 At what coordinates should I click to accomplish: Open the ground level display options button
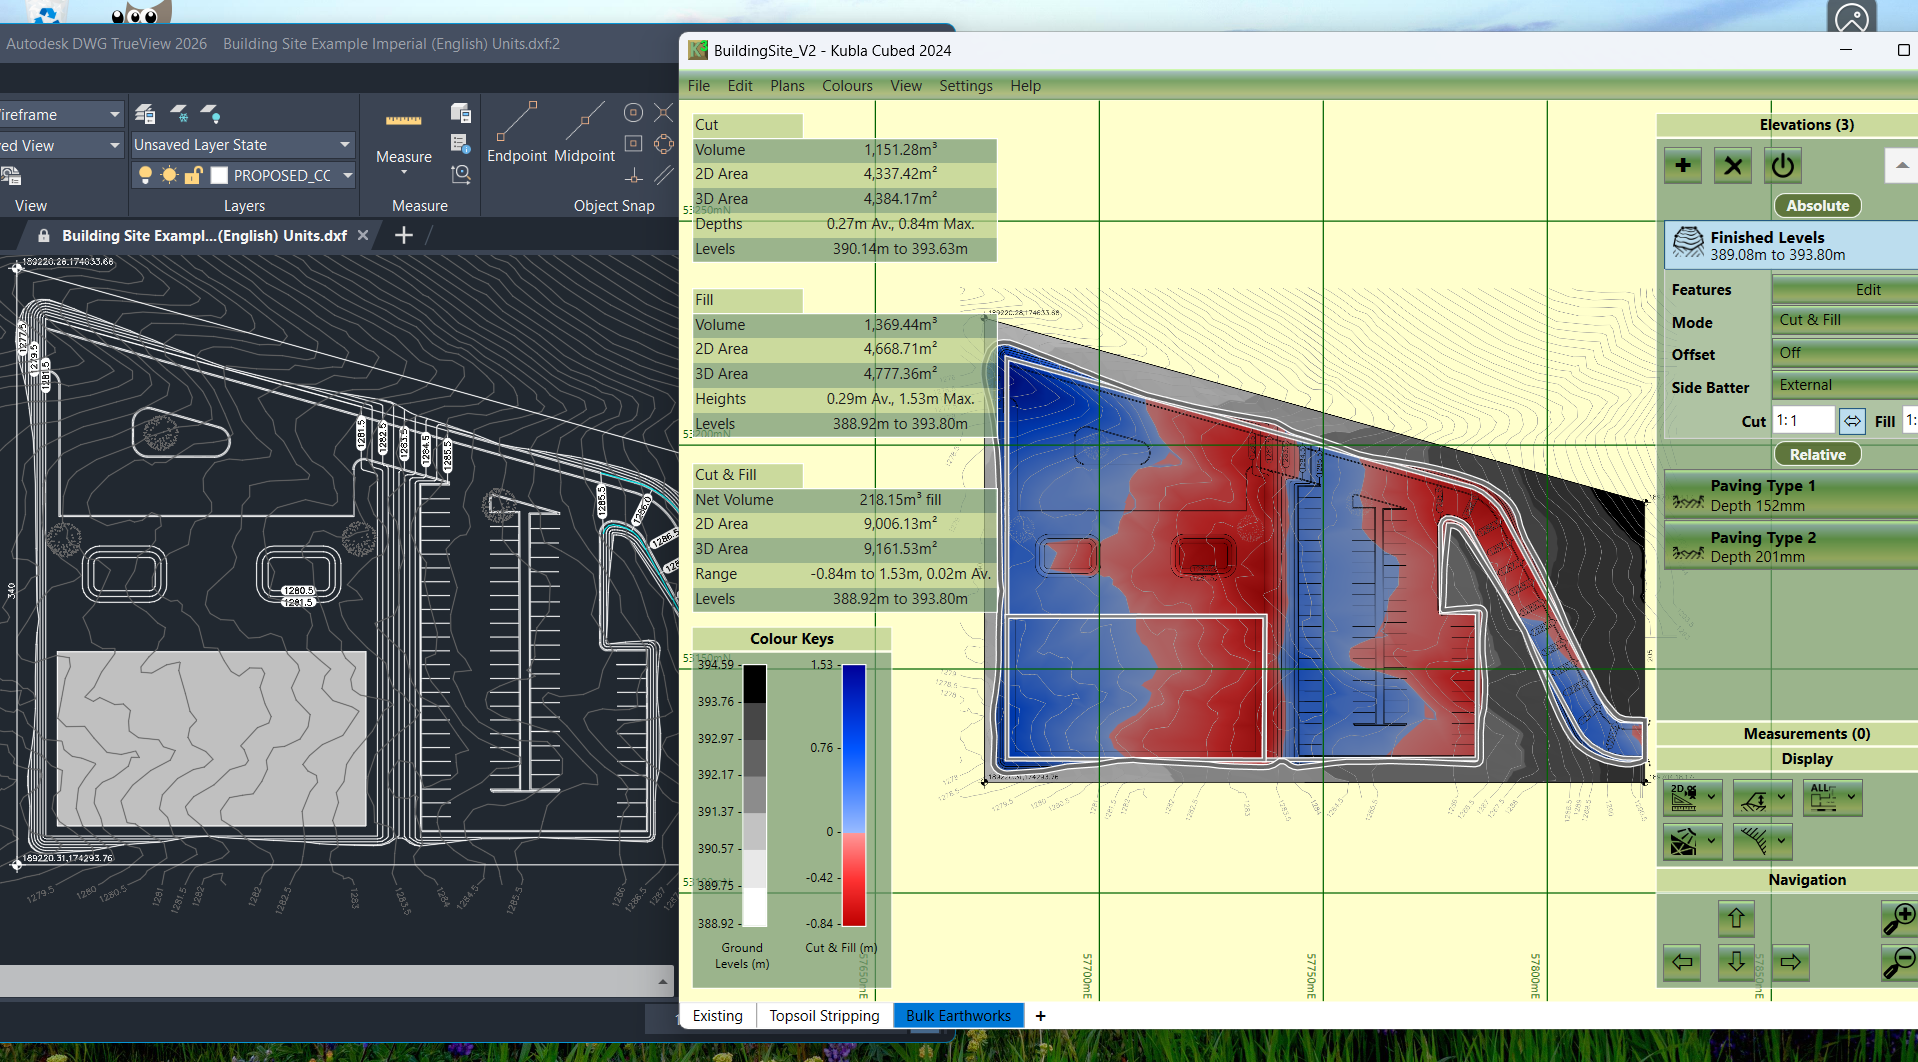pos(1762,798)
